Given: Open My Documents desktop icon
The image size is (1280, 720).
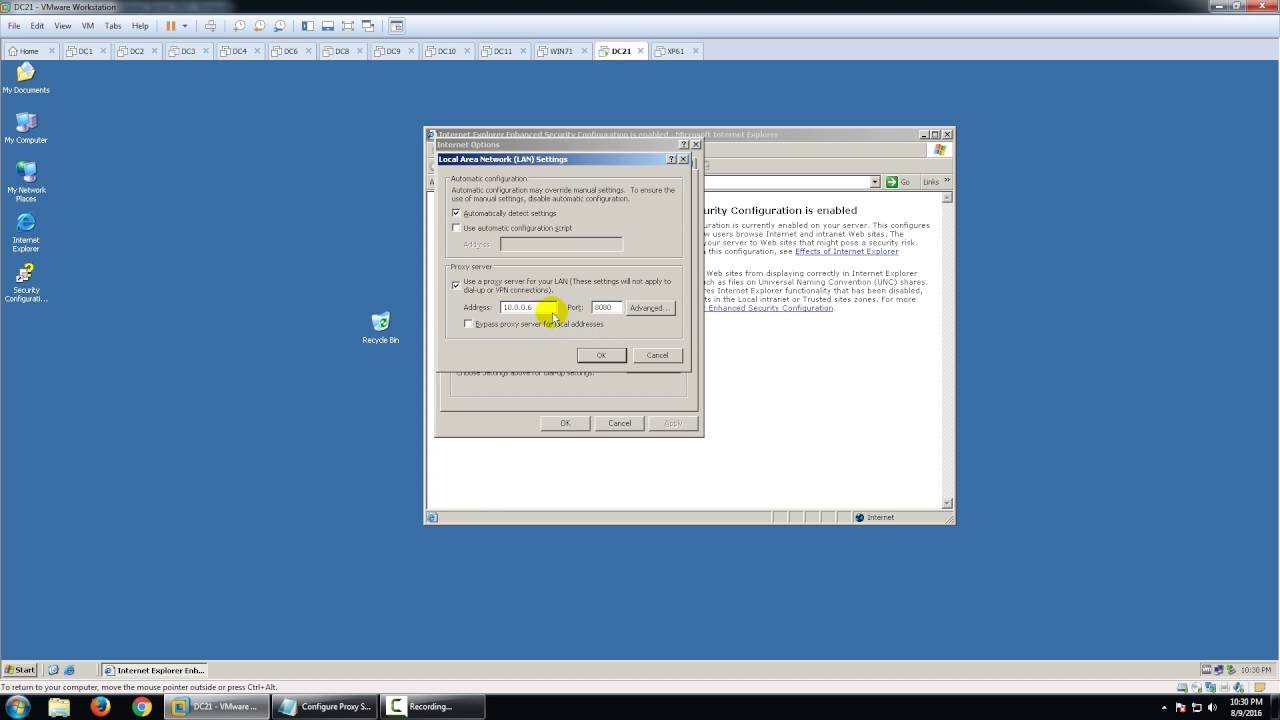Looking at the screenshot, I should [26, 78].
